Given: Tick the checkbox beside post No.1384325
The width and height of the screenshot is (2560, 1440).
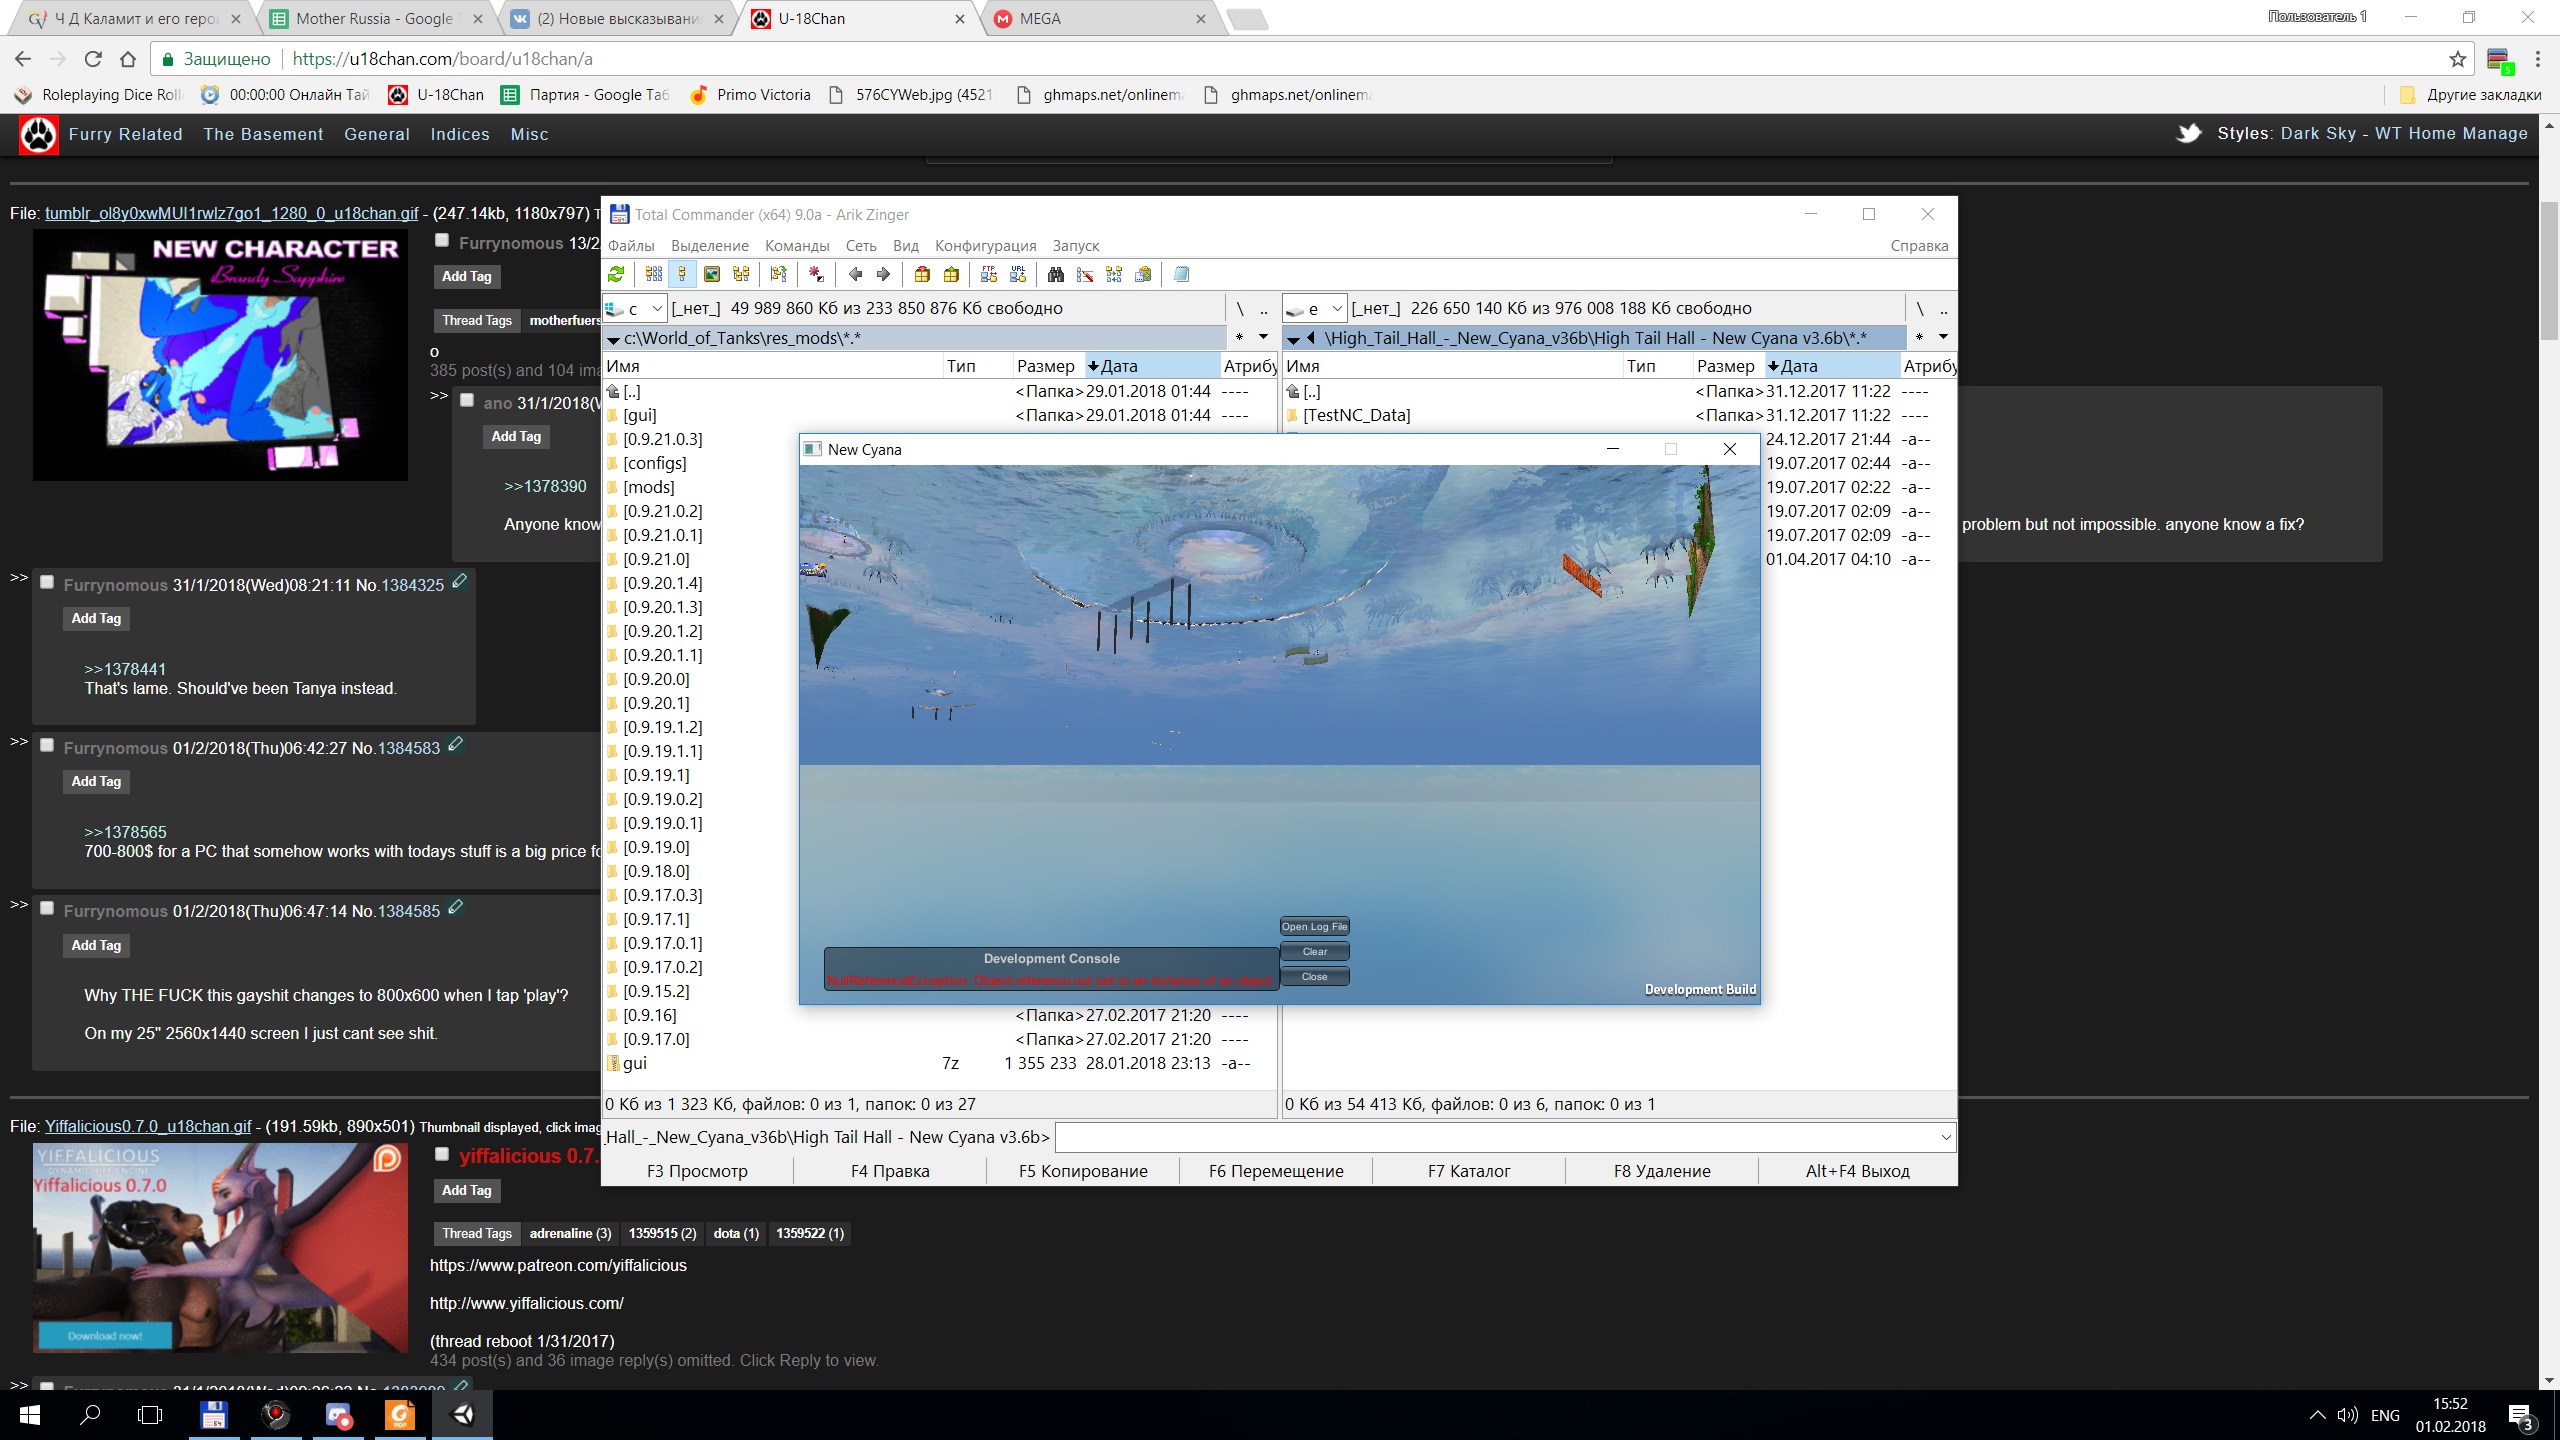Looking at the screenshot, I should click(x=47, y=582).
